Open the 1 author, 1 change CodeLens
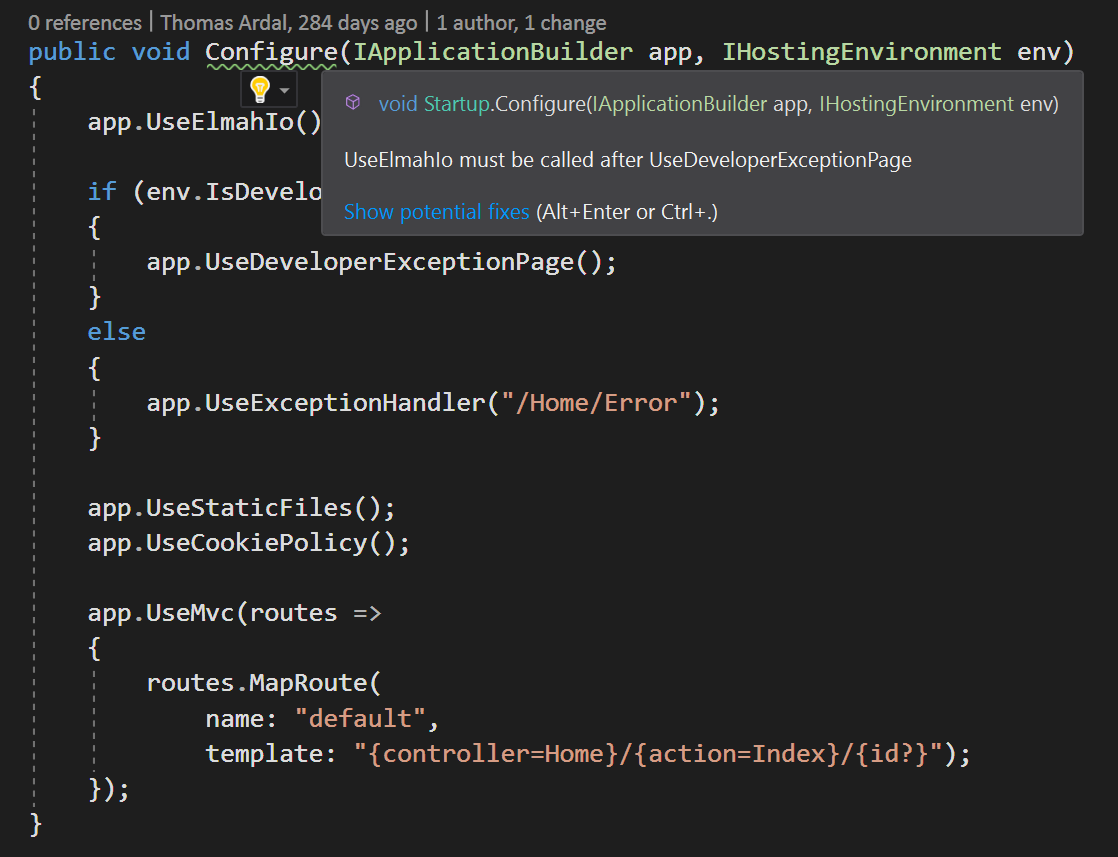 point(521,22)
